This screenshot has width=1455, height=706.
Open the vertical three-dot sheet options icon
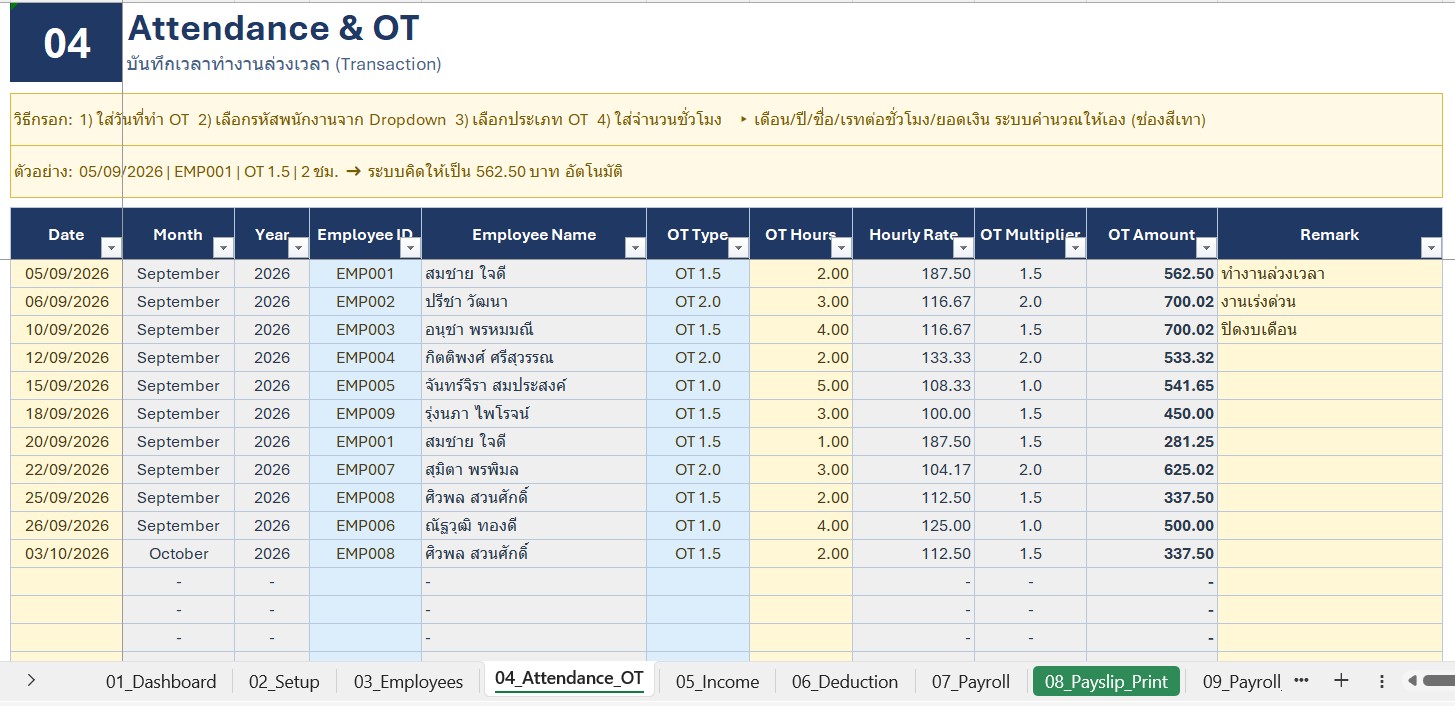[x=1382, y=681]
